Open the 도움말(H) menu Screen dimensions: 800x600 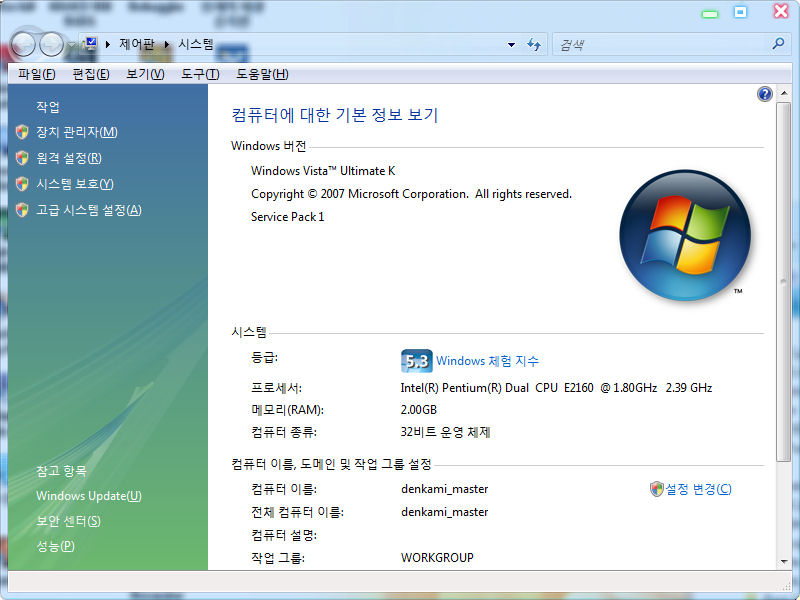click(x=262, y=74)
